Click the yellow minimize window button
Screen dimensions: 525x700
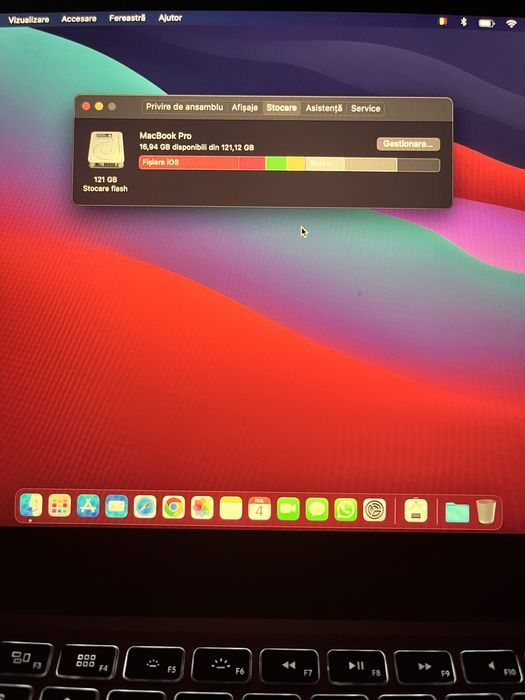tap(99, 106)
